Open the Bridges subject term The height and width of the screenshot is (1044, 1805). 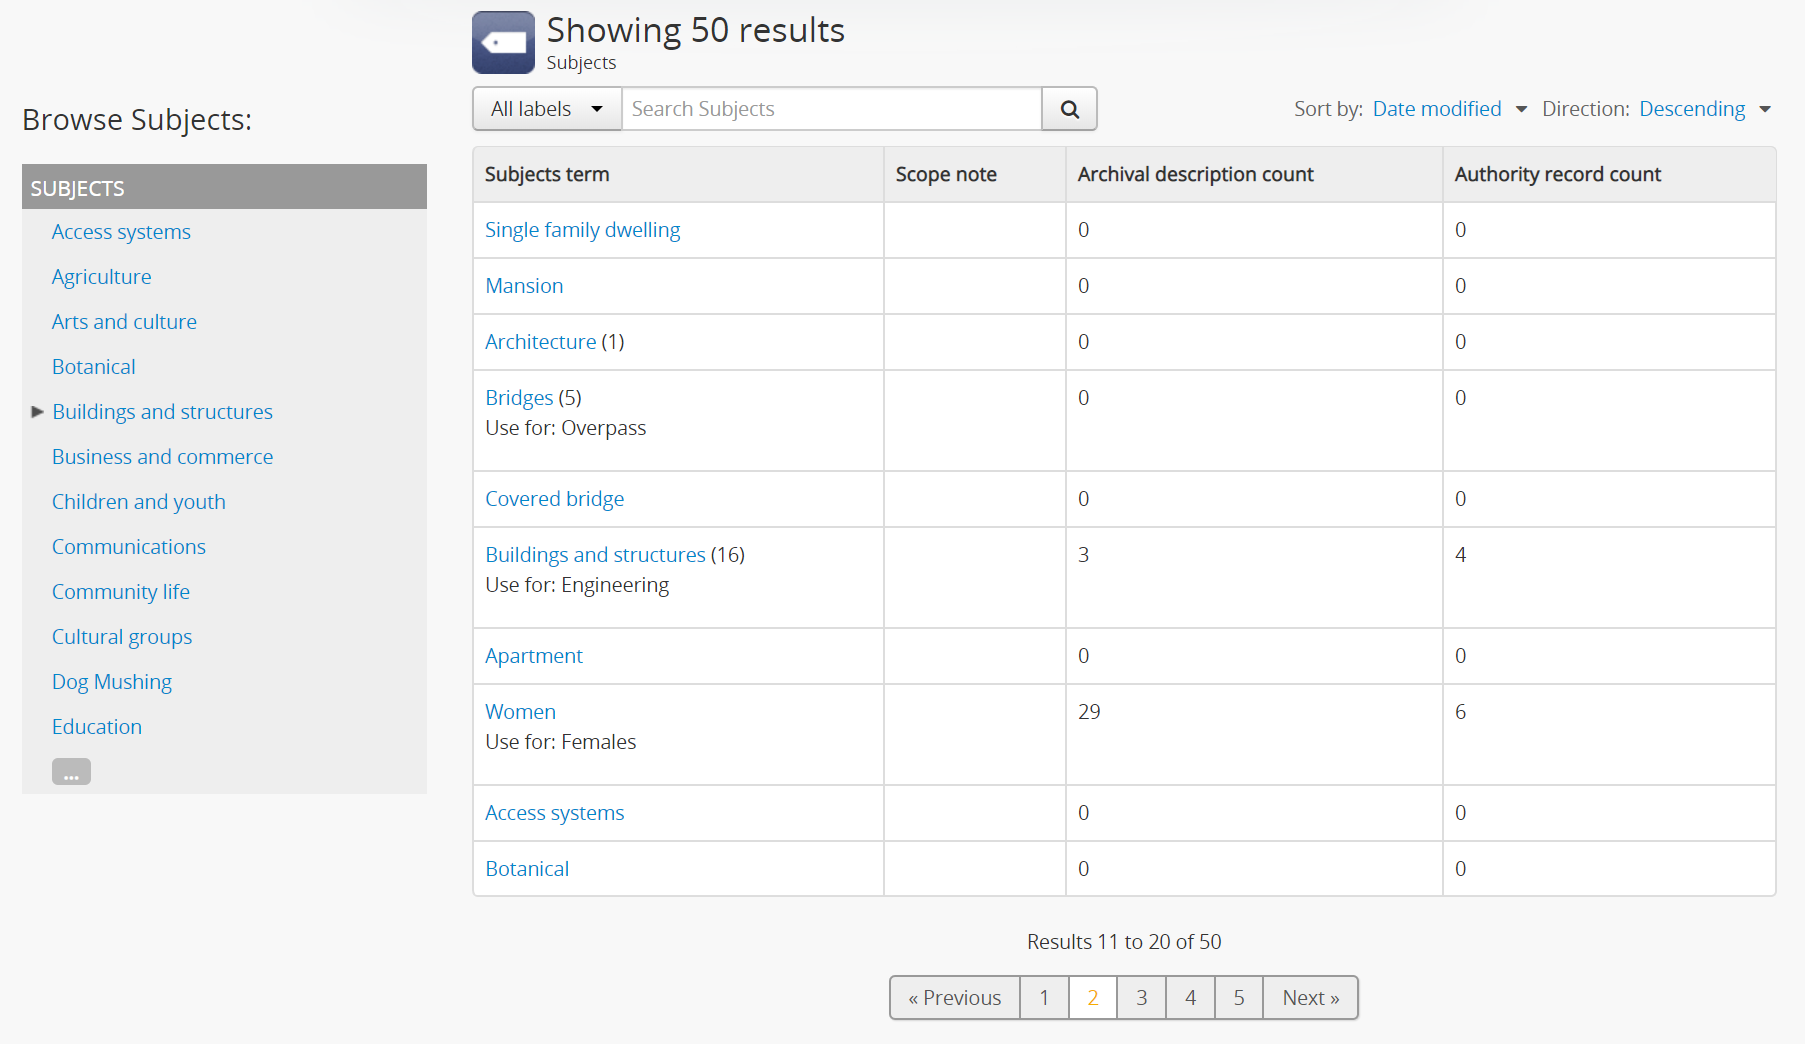tap(519, 397)
